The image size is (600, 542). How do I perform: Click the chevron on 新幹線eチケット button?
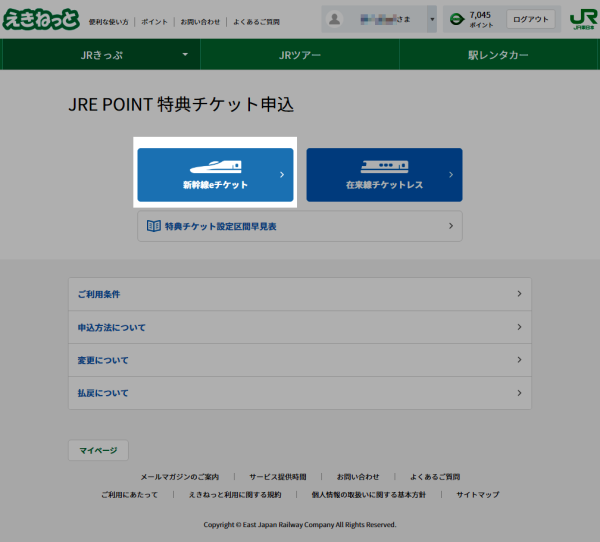[x=282, y=175]
